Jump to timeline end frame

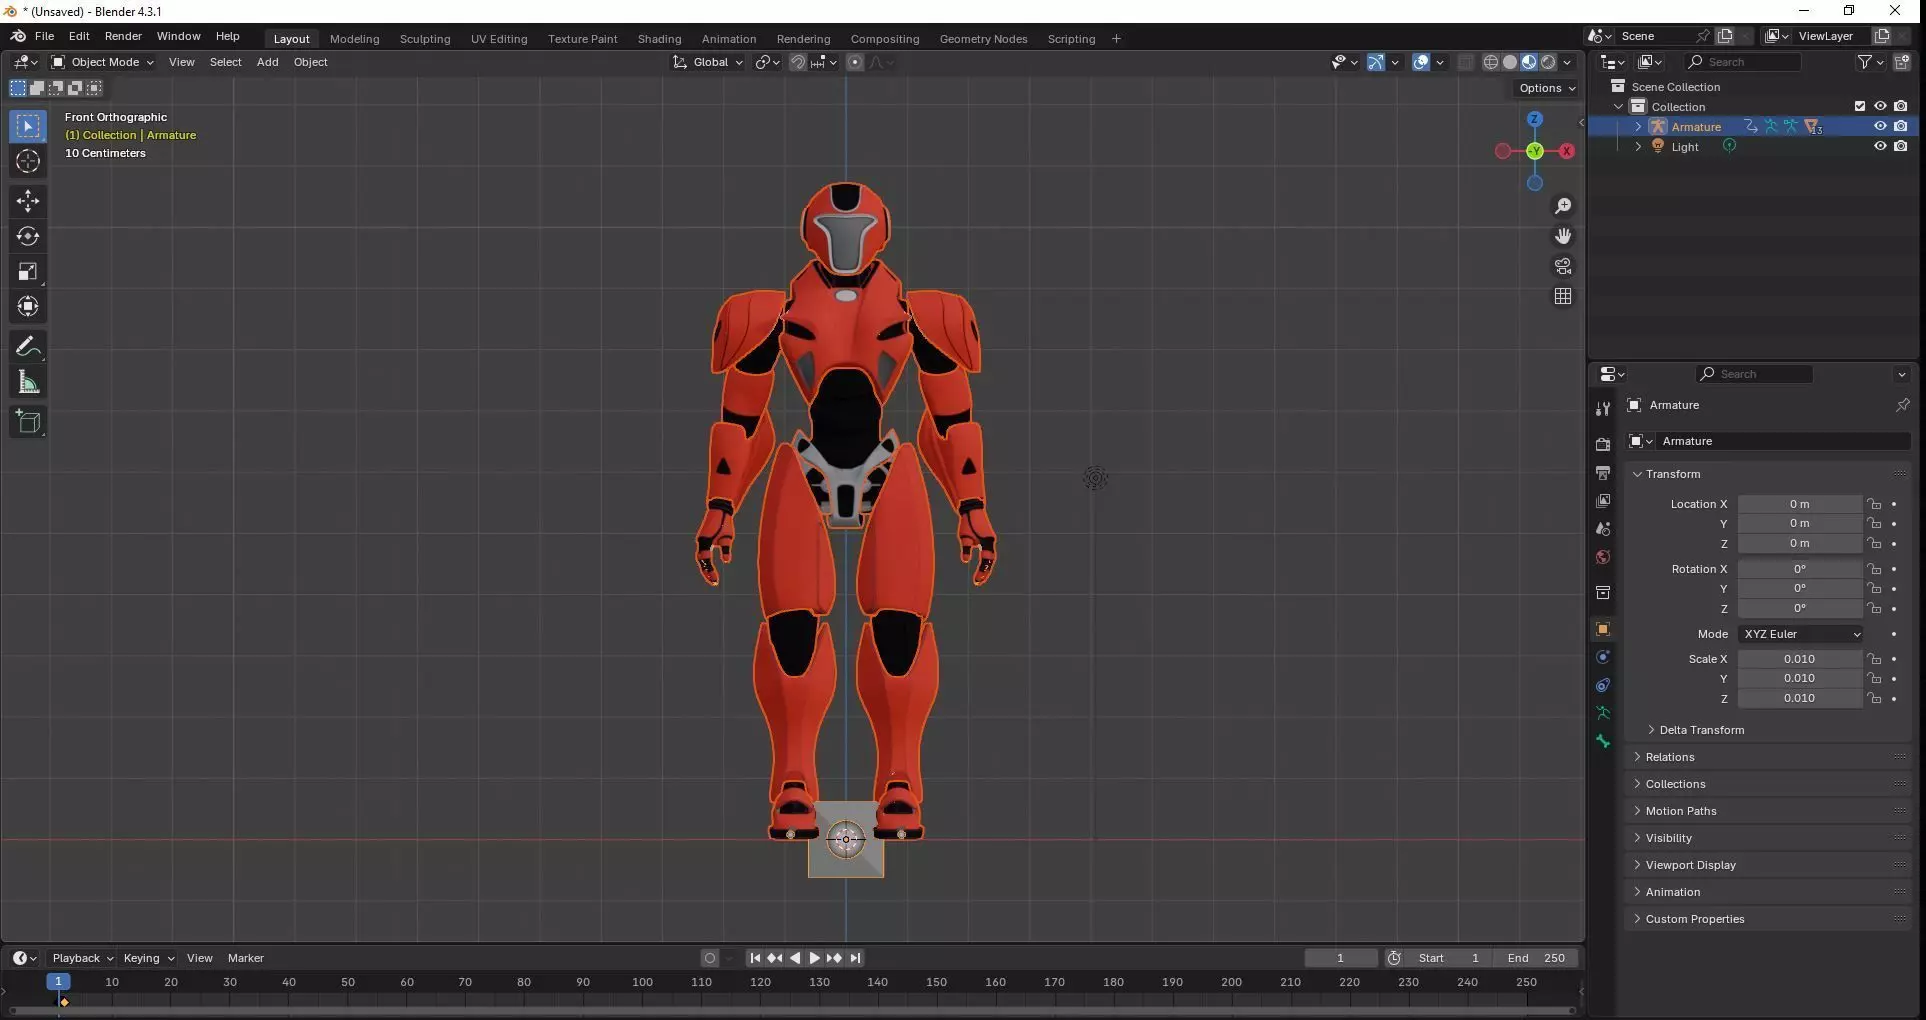(x=855, y=958)
